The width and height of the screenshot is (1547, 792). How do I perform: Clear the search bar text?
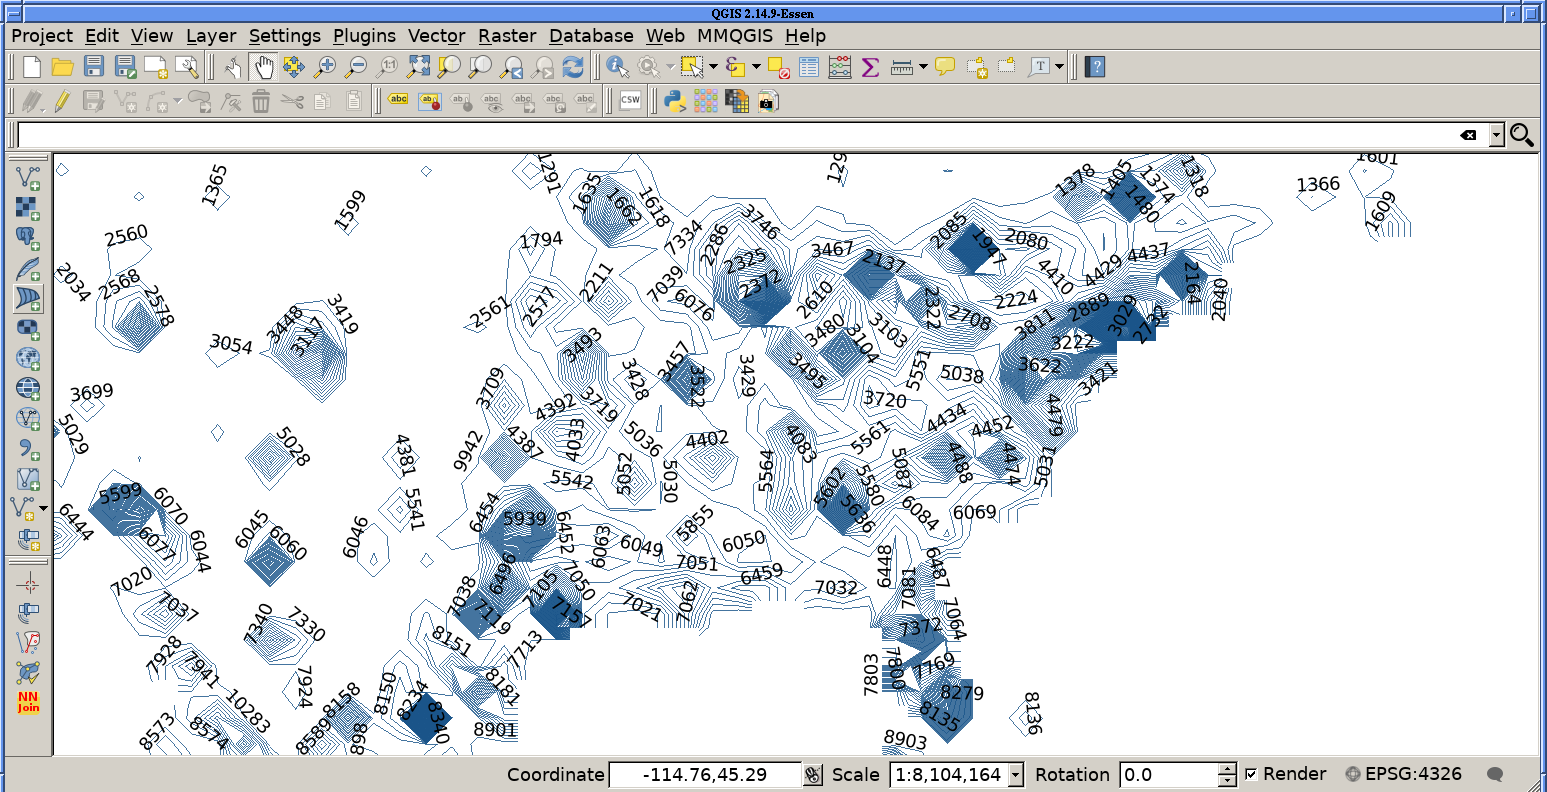point(1468,135)
